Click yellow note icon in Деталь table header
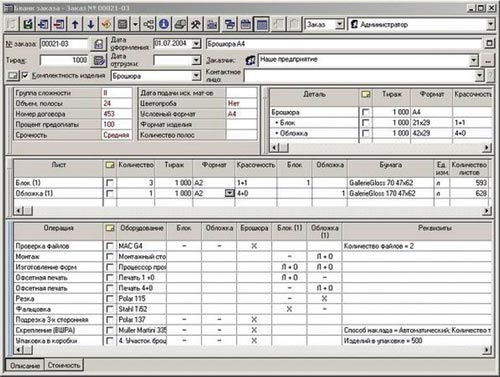The width and height of the screenshot is (500, 377). (x=366, y=95)
